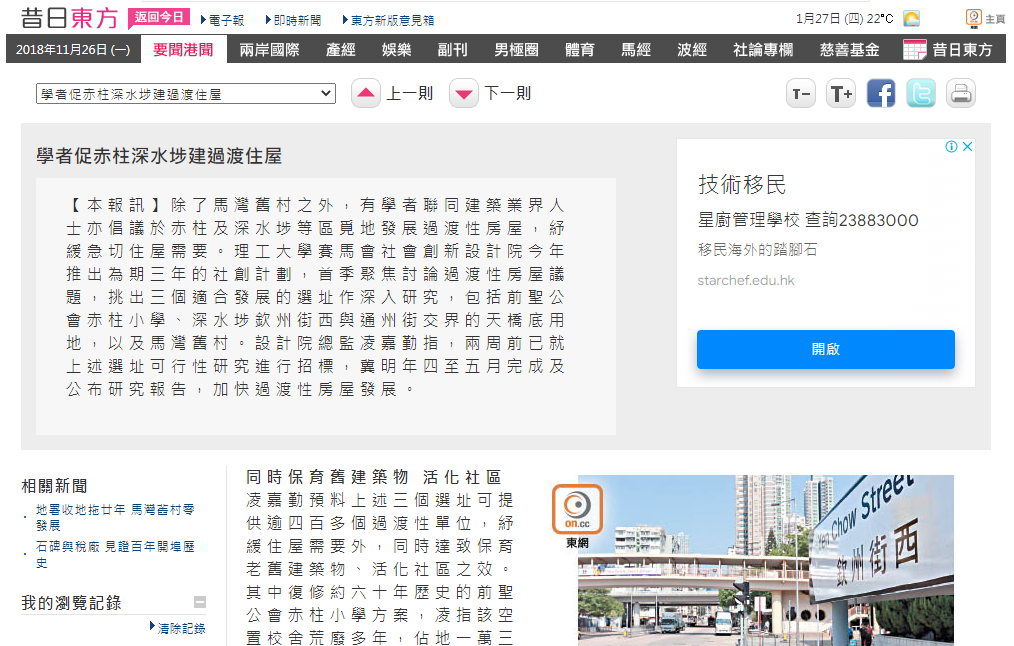Screen dimensions: 1014x646
Task: Switch to the 兩岸國際 tab
Action: 269,50
